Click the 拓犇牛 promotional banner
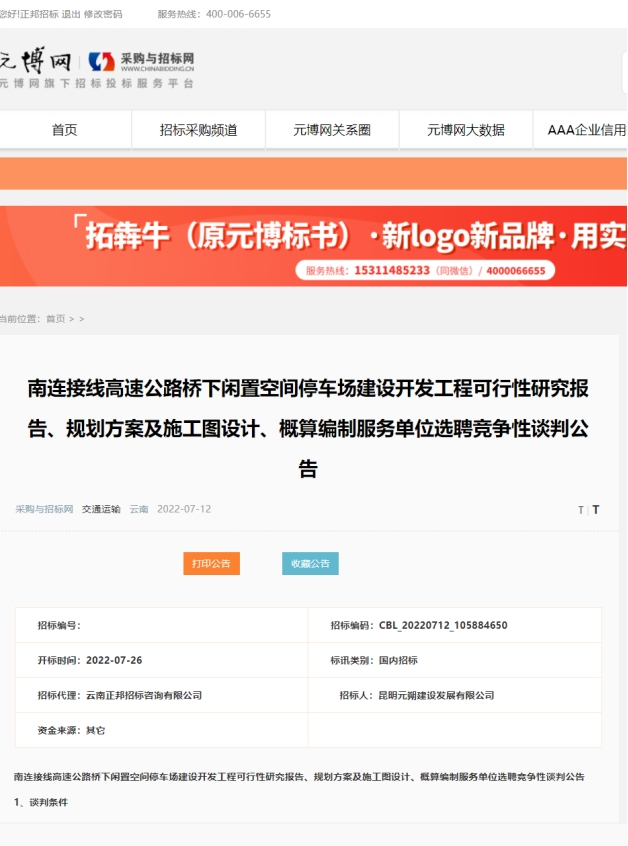 tap(314, 246)
